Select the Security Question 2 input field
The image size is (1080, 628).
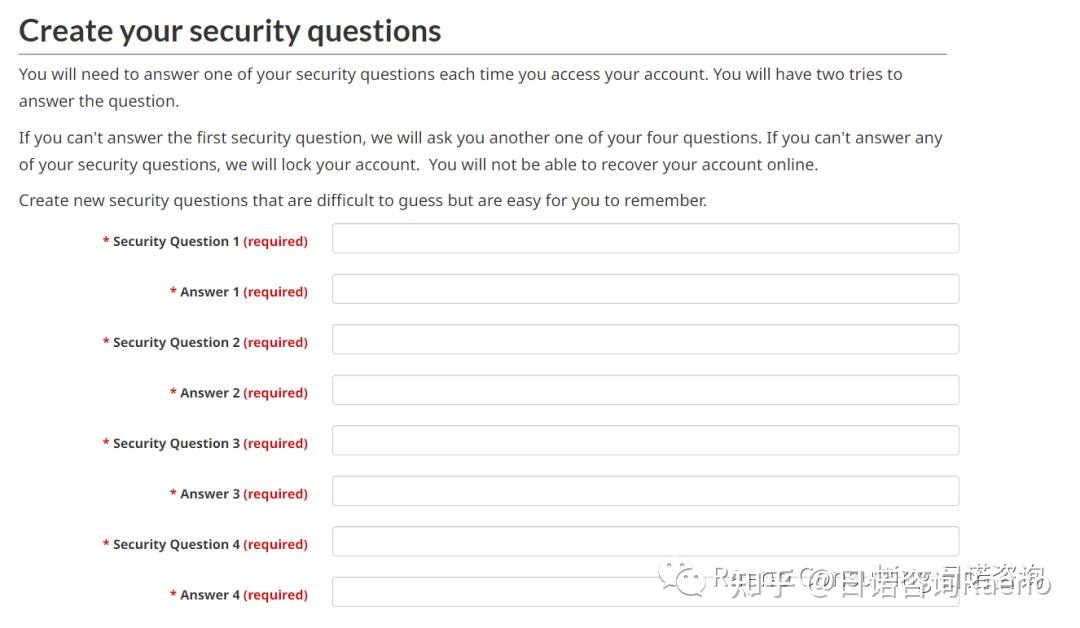645,340
